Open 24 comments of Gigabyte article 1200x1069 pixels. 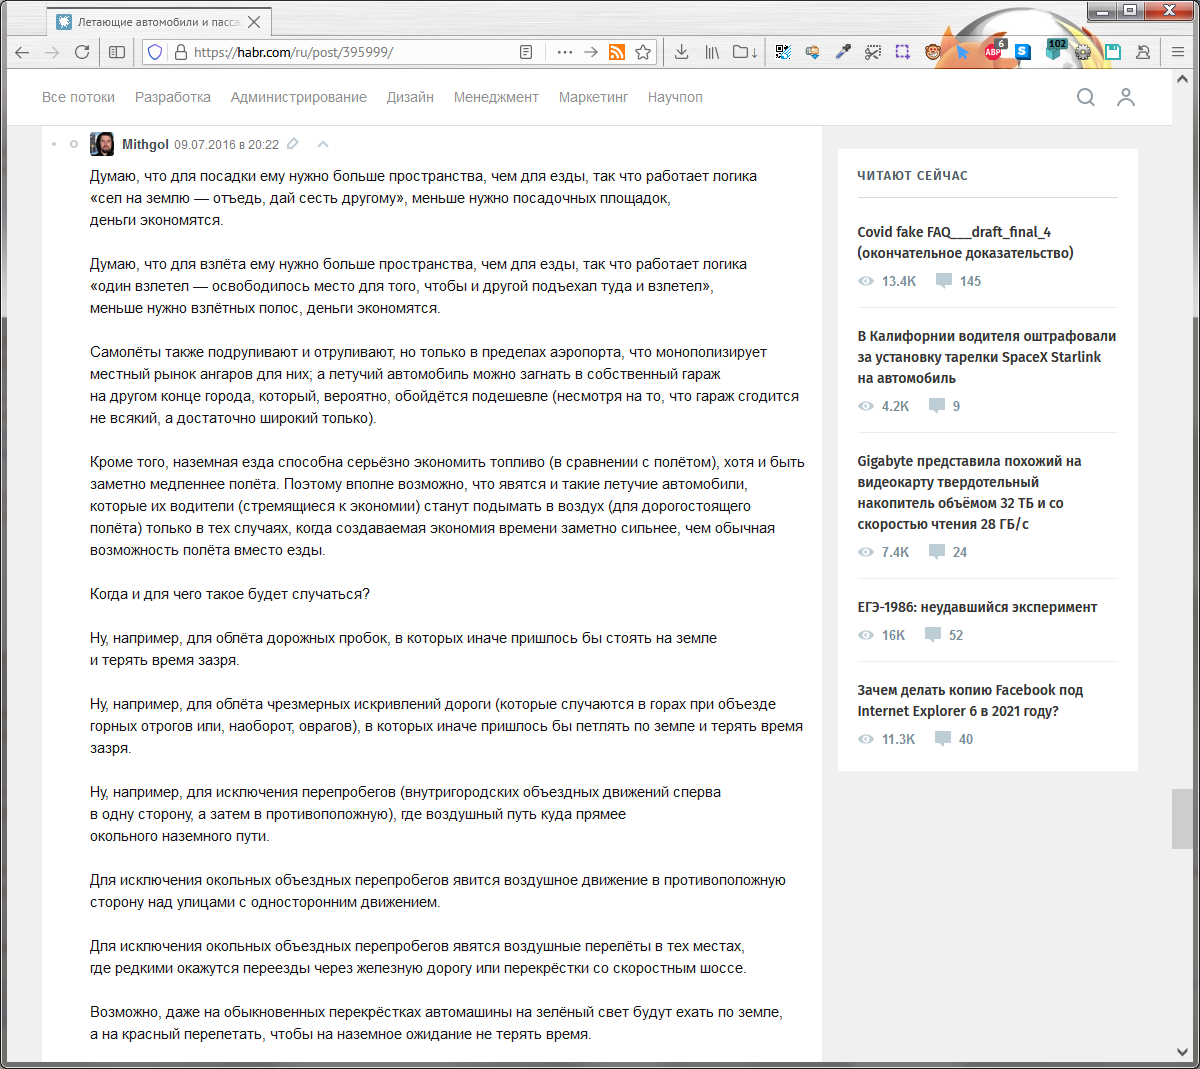pyautogui.click(x=948, y=552)
